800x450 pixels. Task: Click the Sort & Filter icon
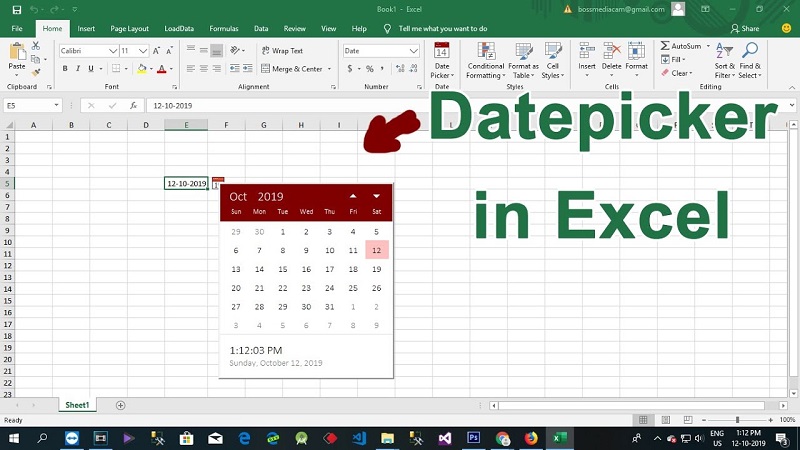pos(724,59)
